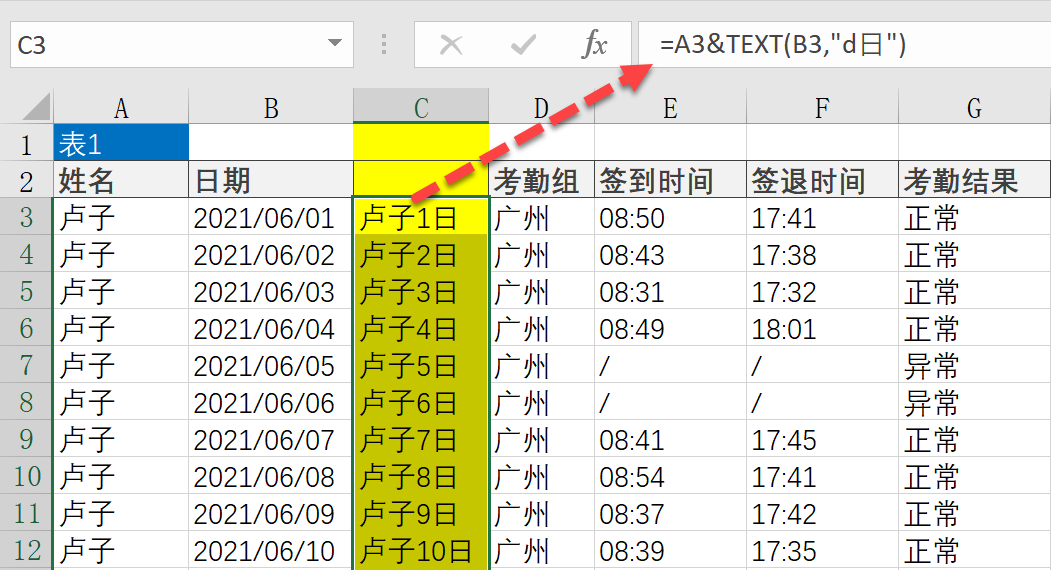Select column C header
This screenshot has height=570, width=1051.
pyautogui.click(x=421, y=107)
